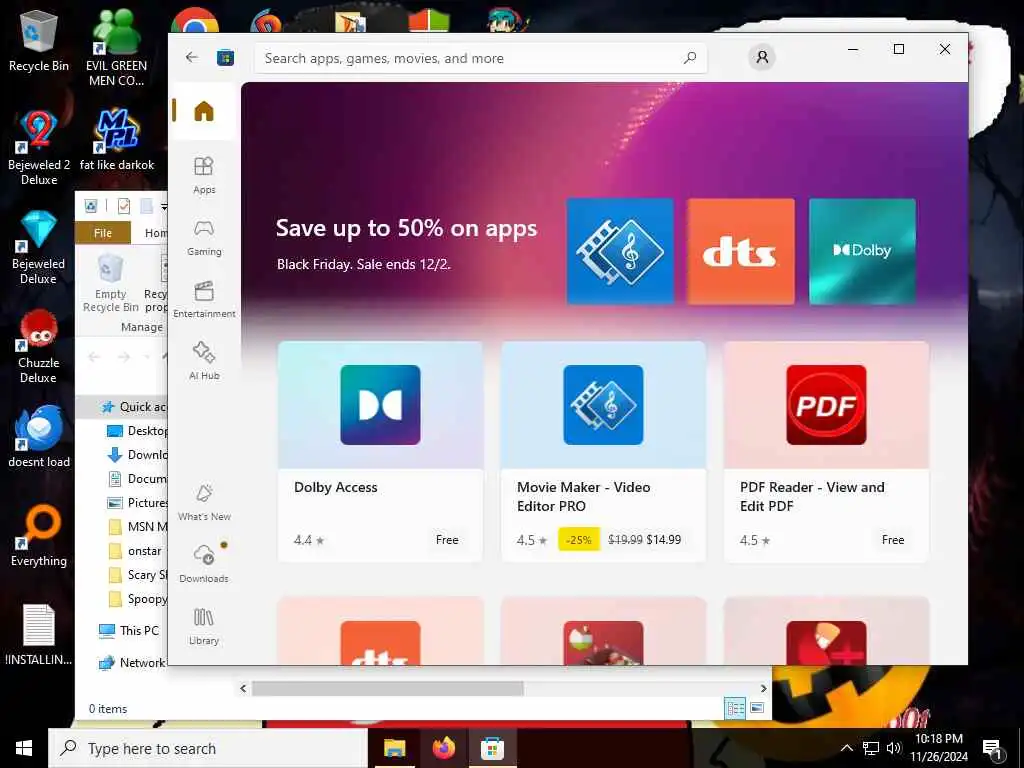Viewport: 1024px width, 768px height.
Task: Click the Store back arrow
Action: click(x=191, y=57)
